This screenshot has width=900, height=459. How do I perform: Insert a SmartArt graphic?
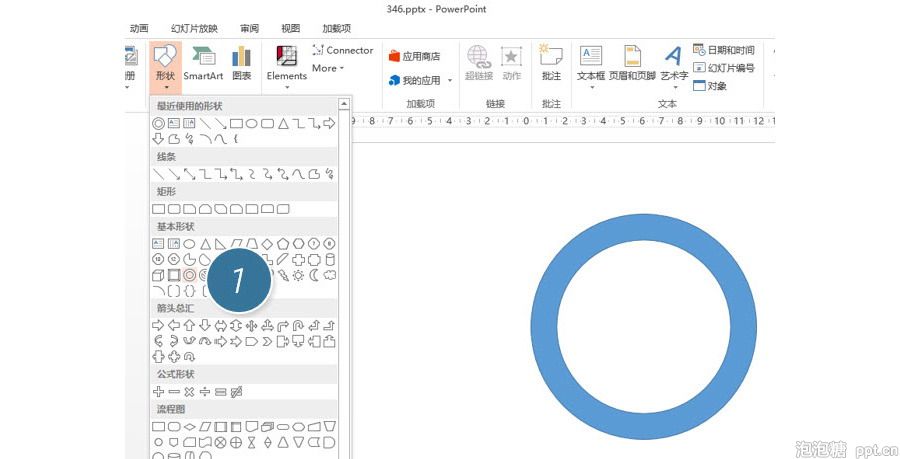[203, 63]
